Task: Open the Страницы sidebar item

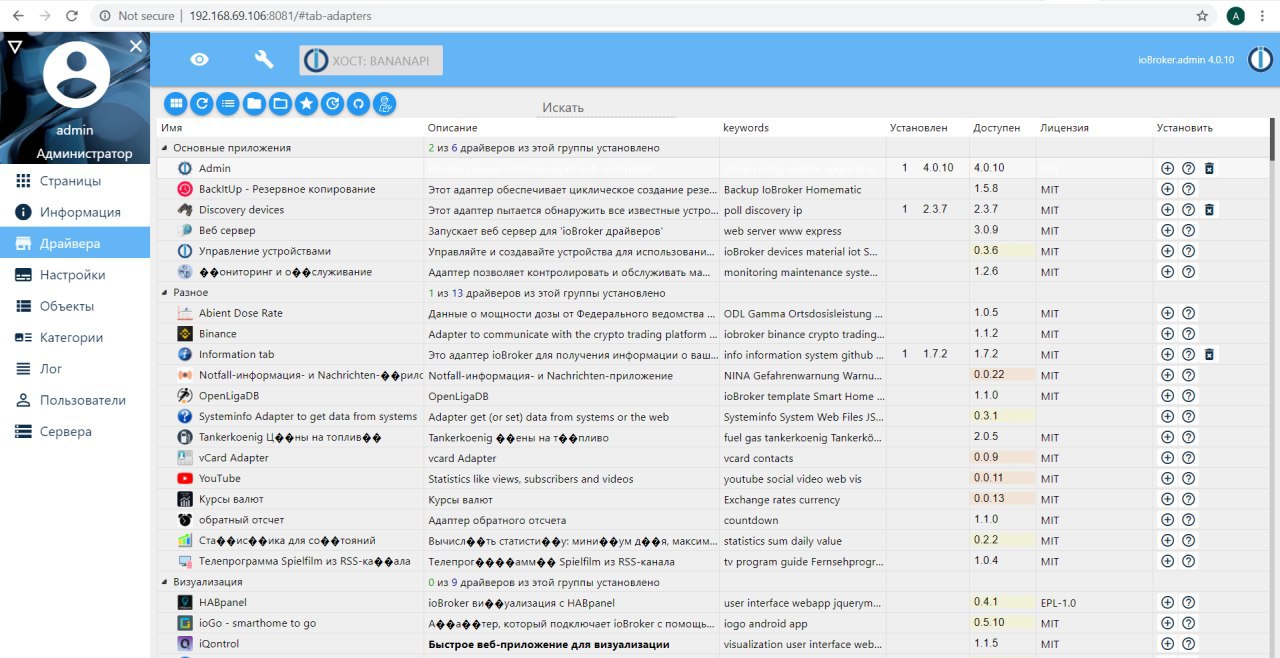Action: [x=75, y=181]
